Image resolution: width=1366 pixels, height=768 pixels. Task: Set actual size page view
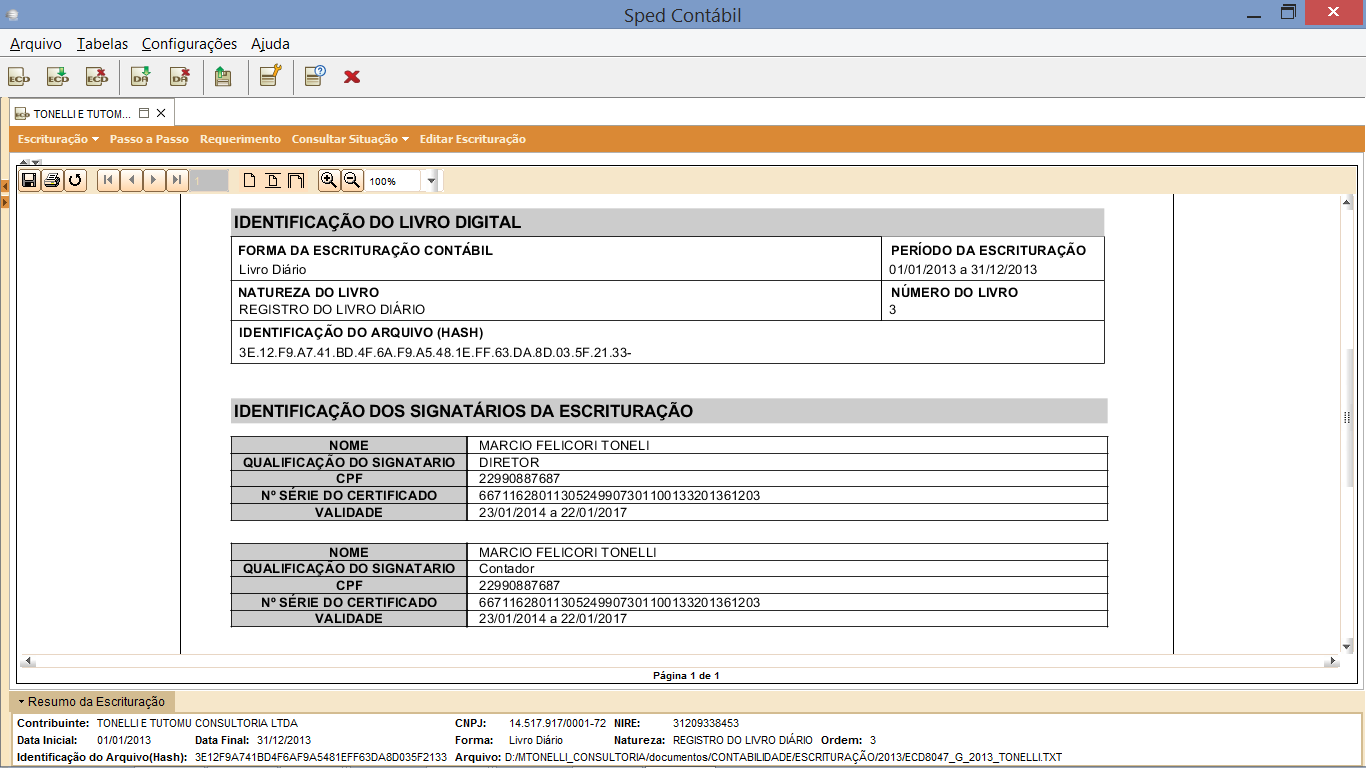coord(250,180)
